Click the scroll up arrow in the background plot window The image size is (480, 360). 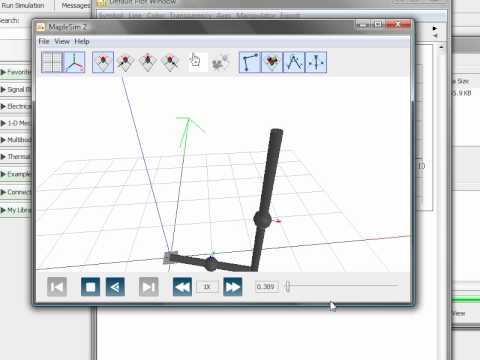441,47
